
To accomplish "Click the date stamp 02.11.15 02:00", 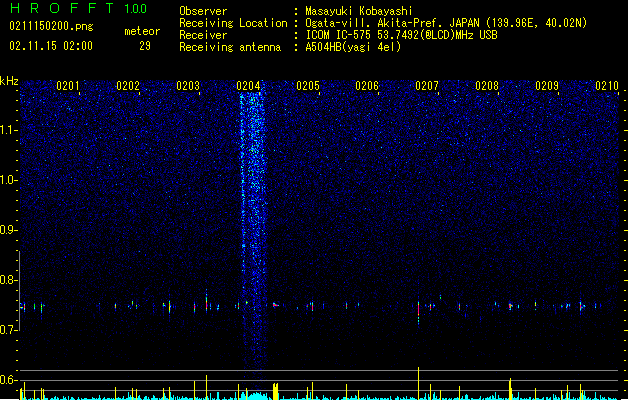I will pyautogui.click(x=51, y=46).
